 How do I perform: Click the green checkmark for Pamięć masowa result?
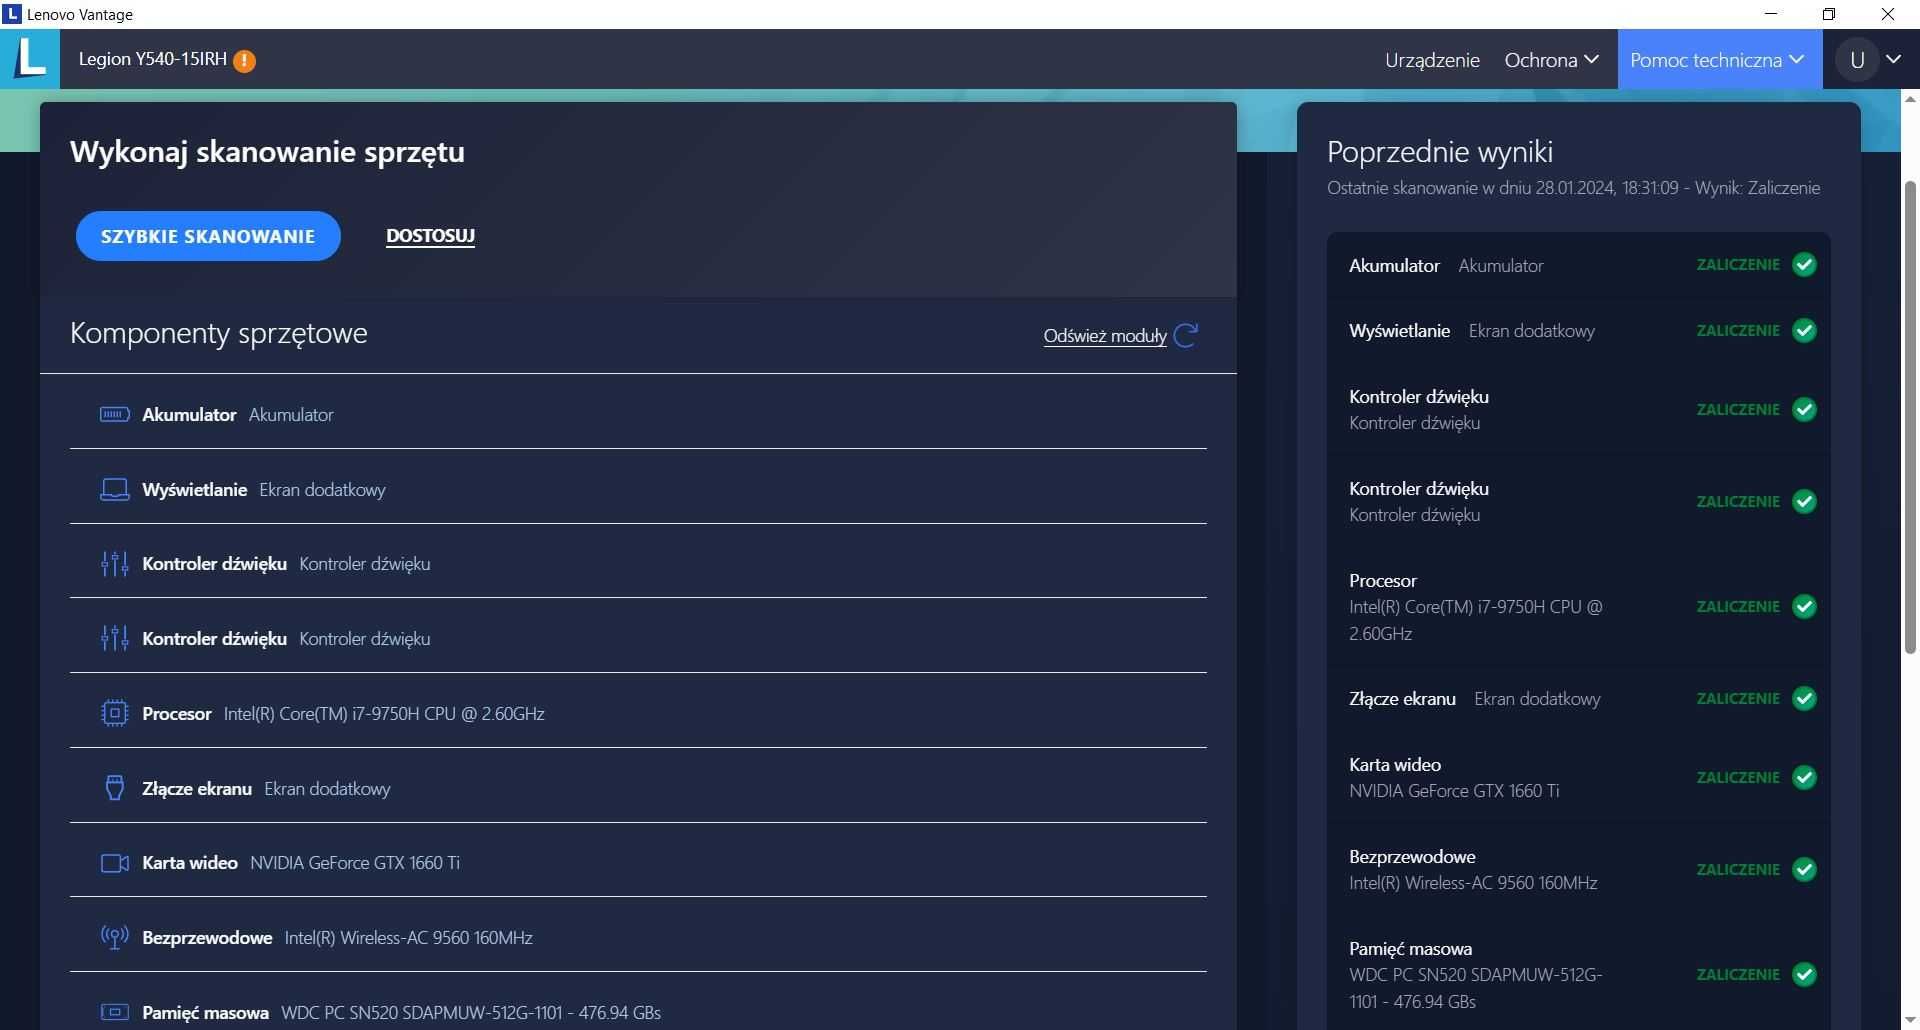1804,975
